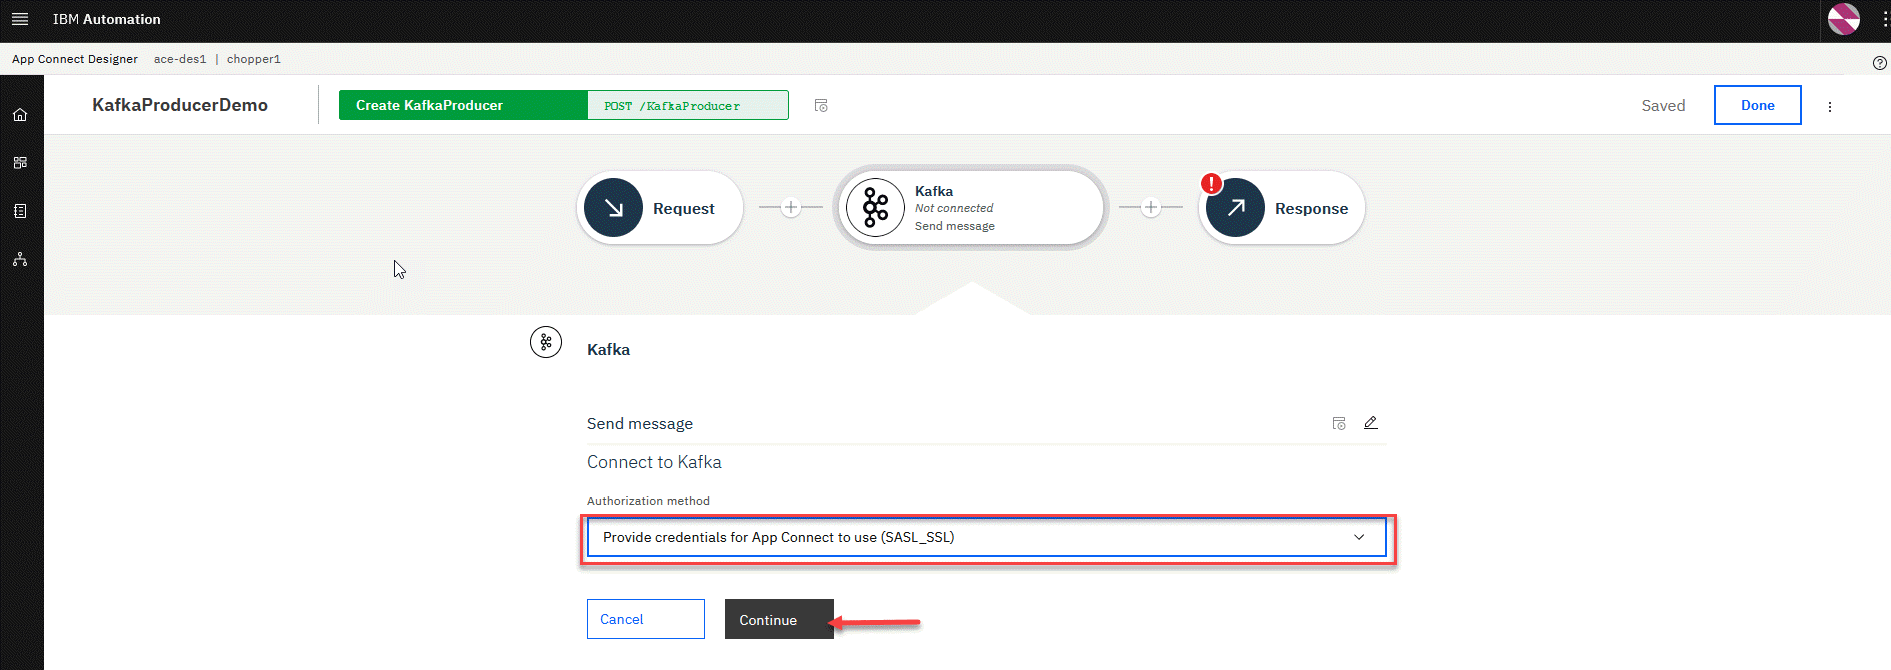Click the user avatar in top bar
The height and width of the screenshot is (670, 1891).
click(x=1843, y=19)
